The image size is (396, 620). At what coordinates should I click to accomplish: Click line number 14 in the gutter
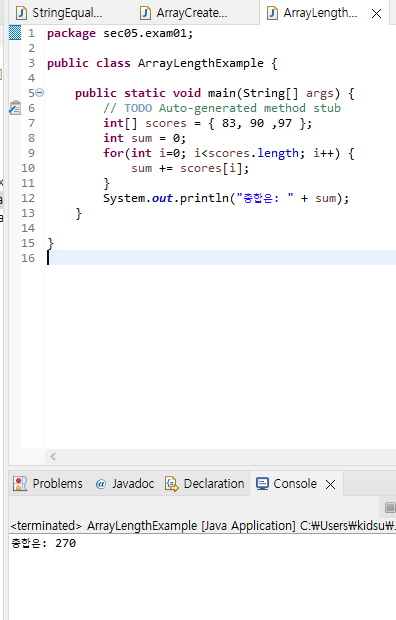[28, 228]
